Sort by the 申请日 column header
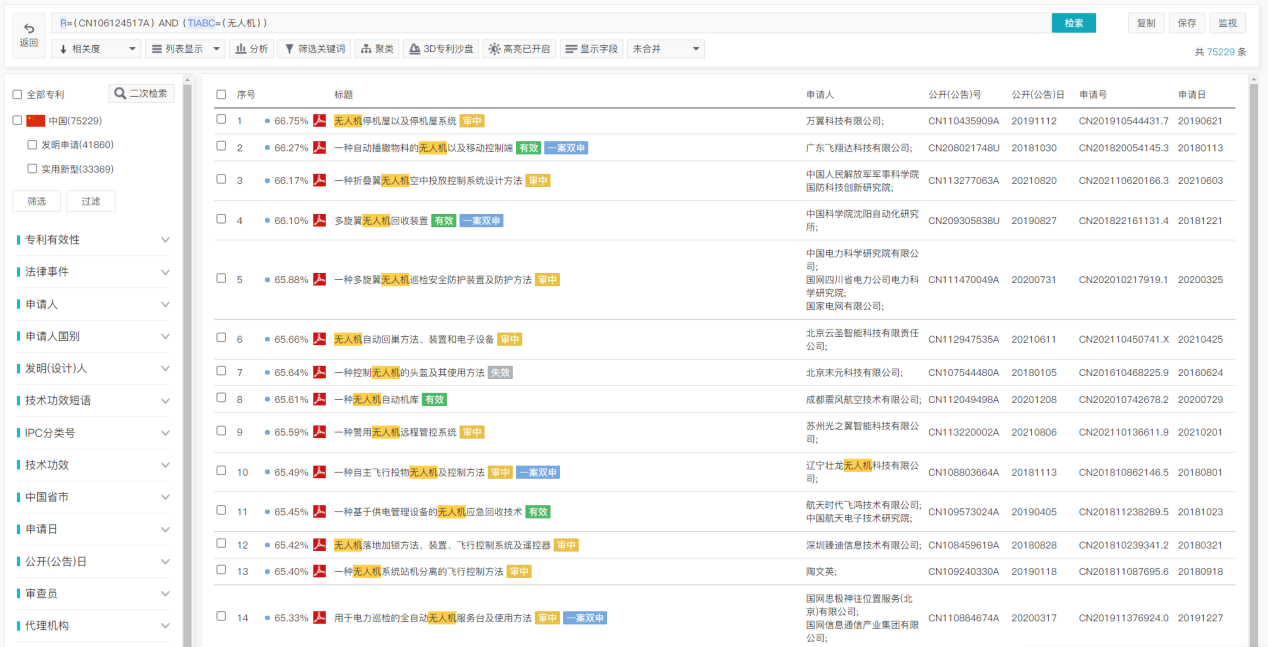The height and width of the screenshot is (647, 1268). [1192, 94]
